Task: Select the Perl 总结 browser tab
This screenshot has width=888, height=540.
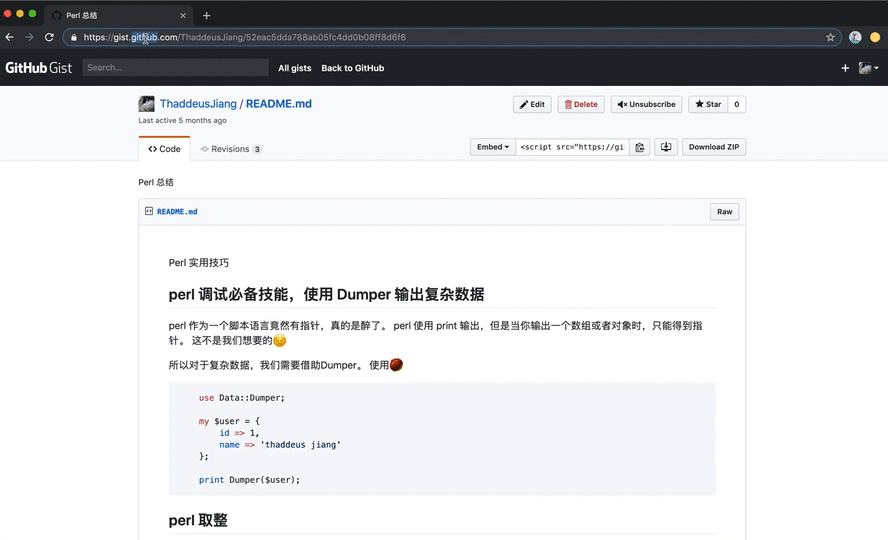Action: [x=119, y=15]
